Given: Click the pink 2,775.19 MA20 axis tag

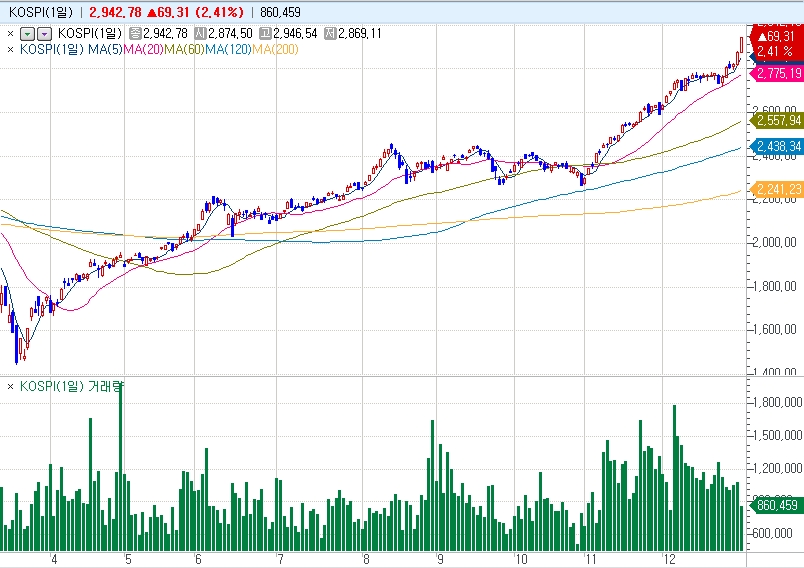Looking at the screenshot, I should click(x=777, y=74).
